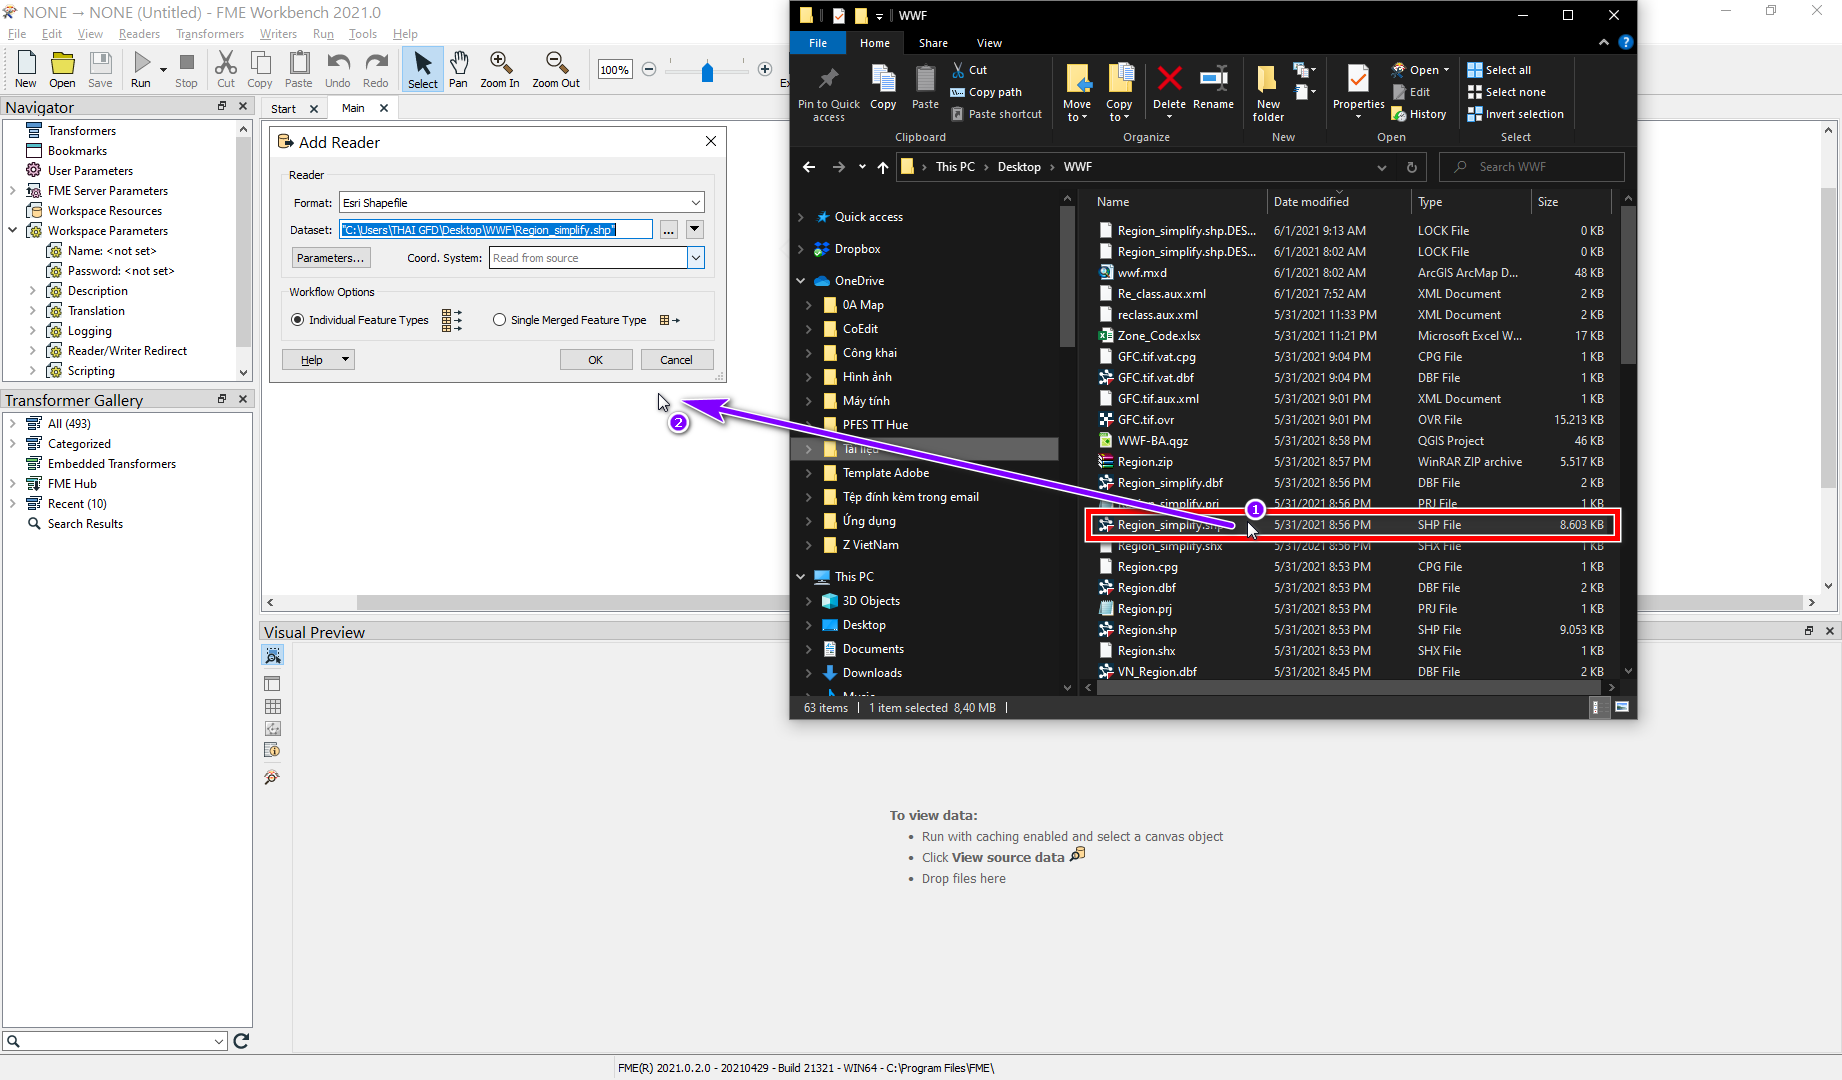Click the Cut icon in FME toolbar

226,69
